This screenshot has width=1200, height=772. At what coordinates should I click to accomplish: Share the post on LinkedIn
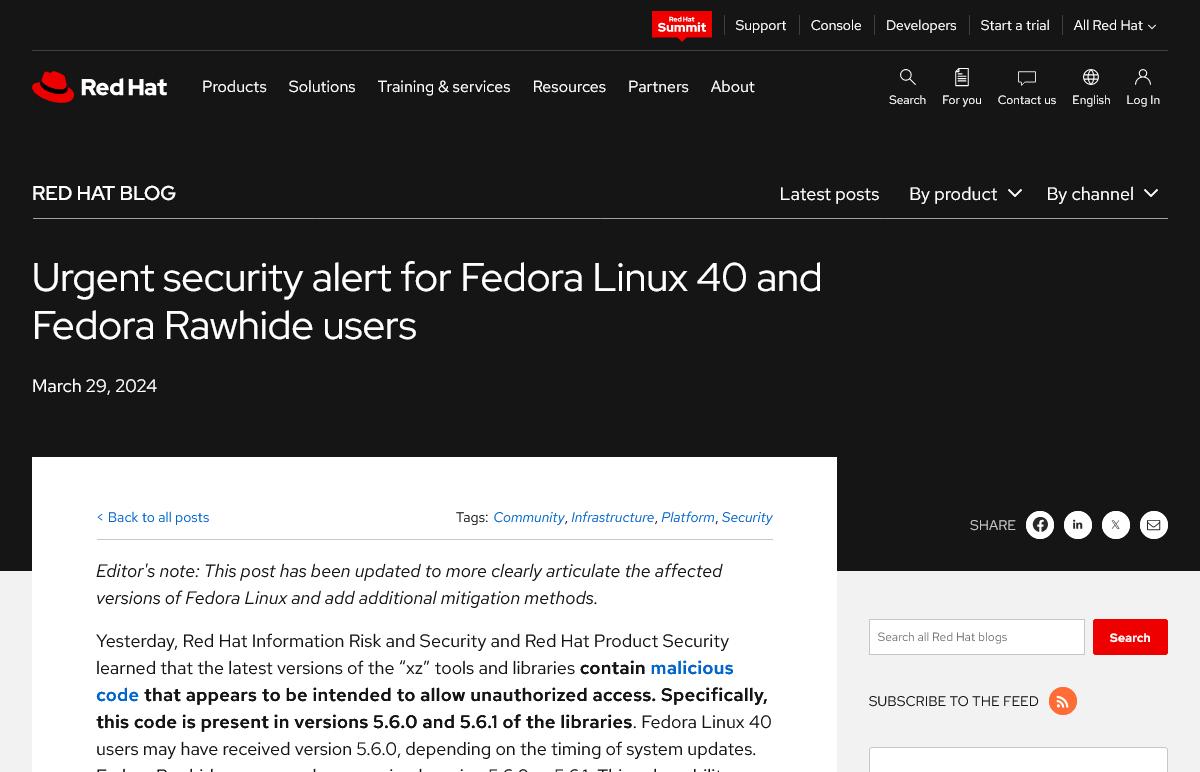1078,525
